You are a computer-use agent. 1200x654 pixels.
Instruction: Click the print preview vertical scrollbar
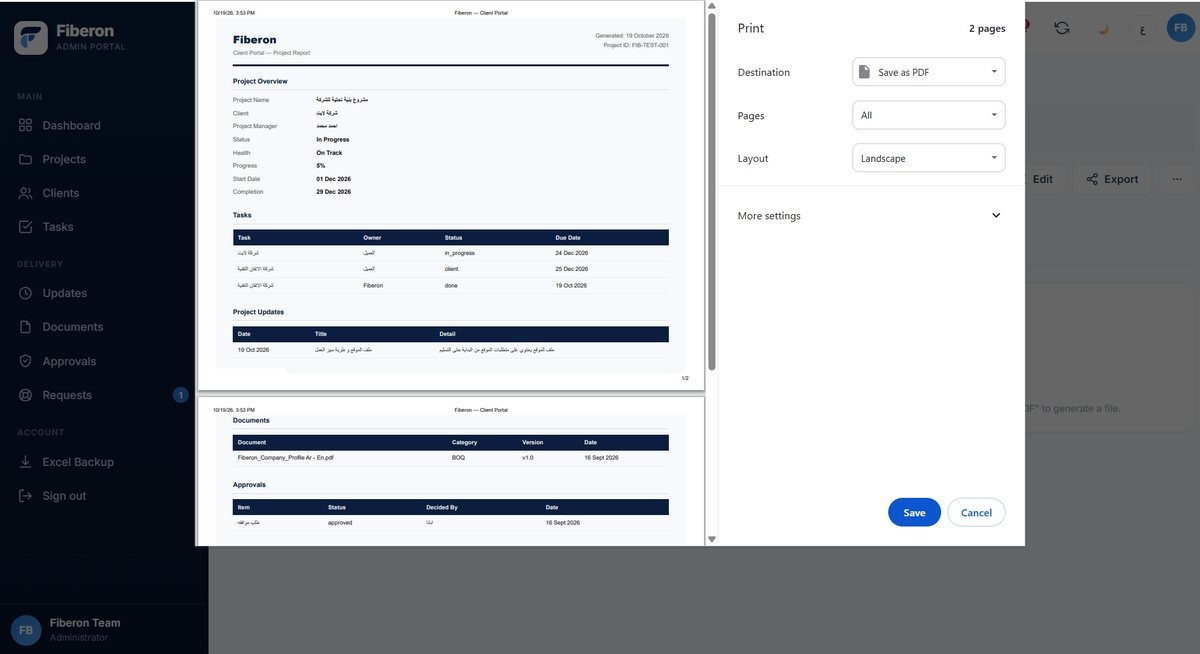tap(712, 190)
